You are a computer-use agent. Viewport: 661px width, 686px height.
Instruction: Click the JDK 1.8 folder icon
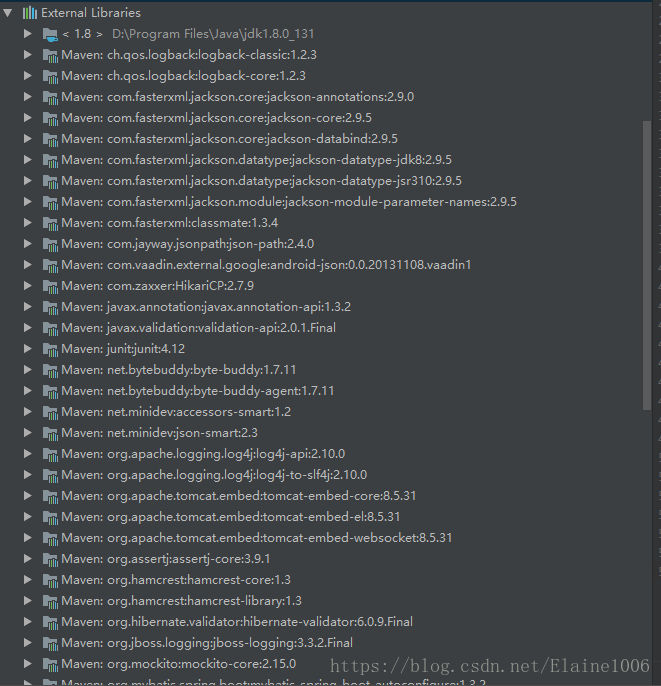click(x=50, y=34)
